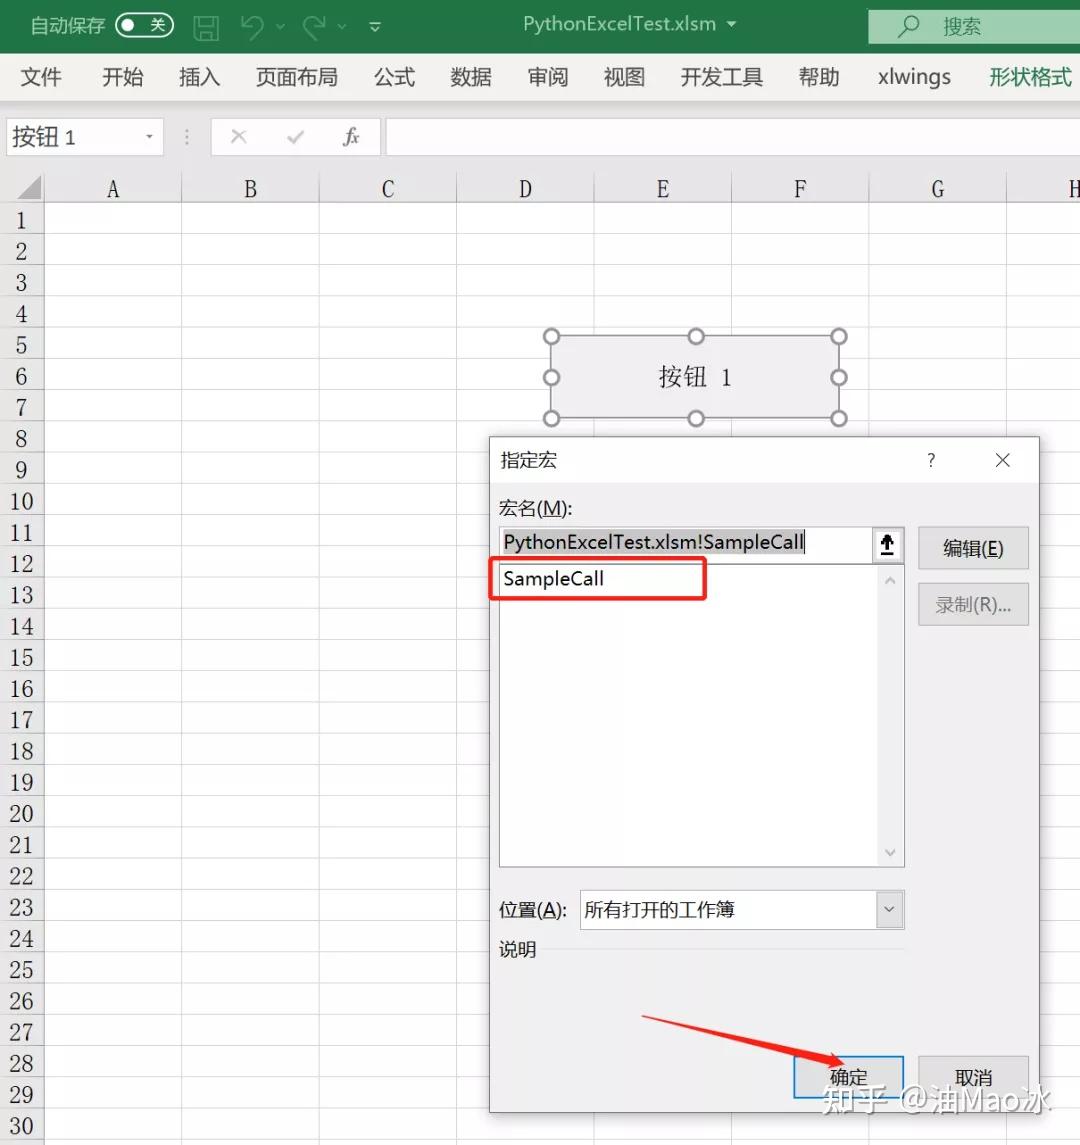The height and width of the screenshot is (1145, 1080).
Task: Click the Cancel X on the formula bar
Action: click(239, 136)
